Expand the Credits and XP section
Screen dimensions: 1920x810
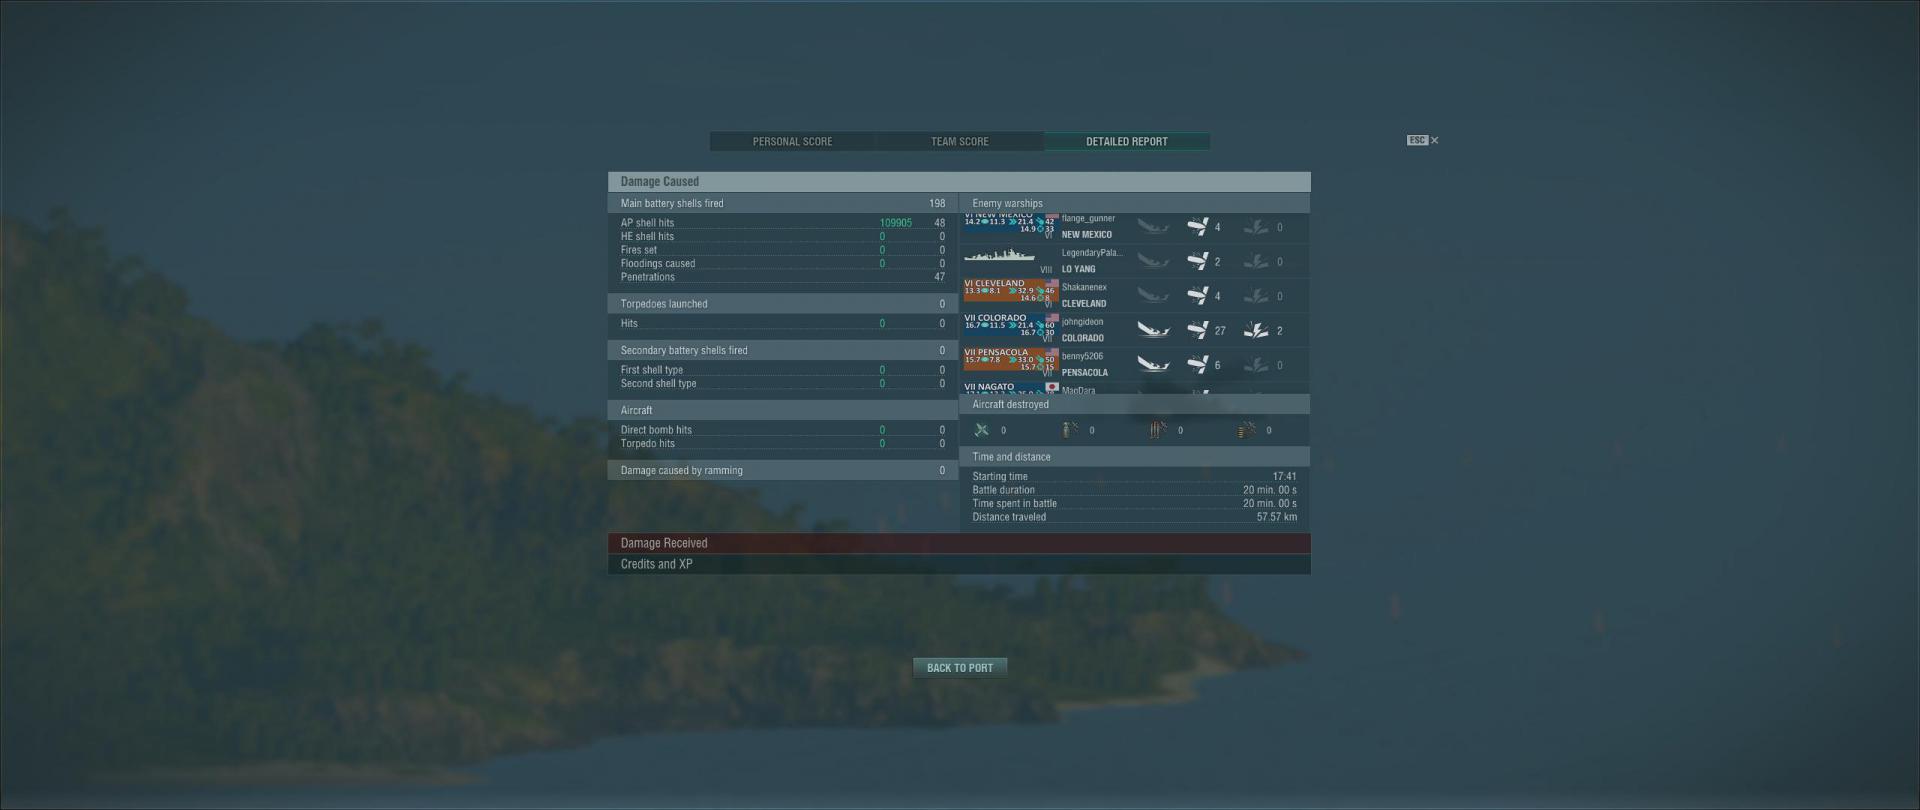pyautogui.click(x=959, y=564)
